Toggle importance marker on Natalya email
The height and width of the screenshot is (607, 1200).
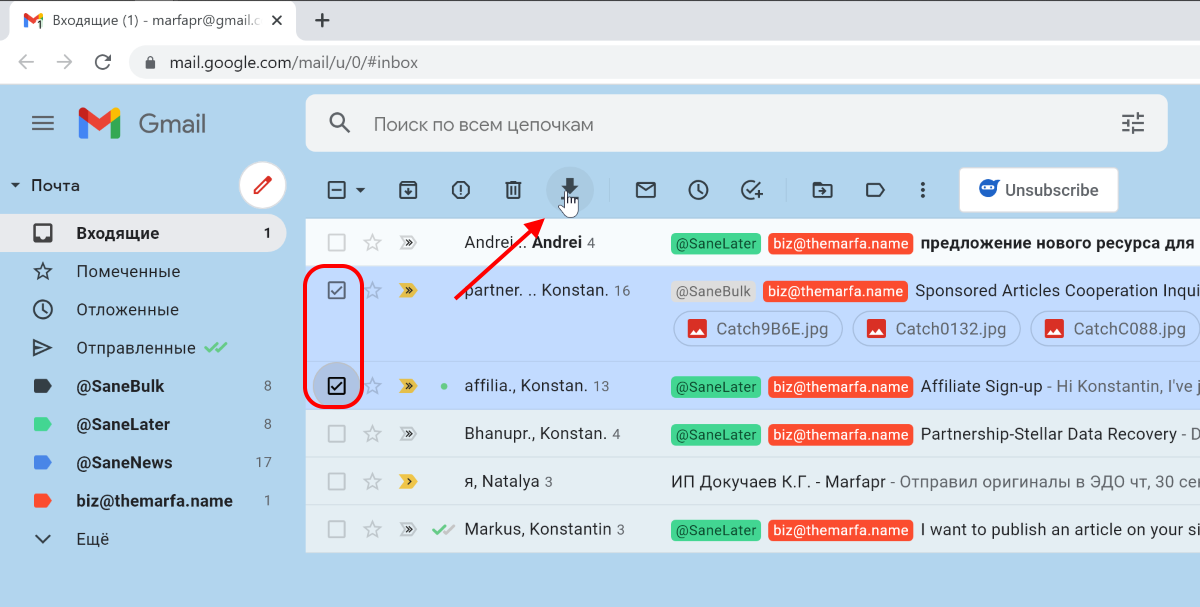click(x=408, y=482)
